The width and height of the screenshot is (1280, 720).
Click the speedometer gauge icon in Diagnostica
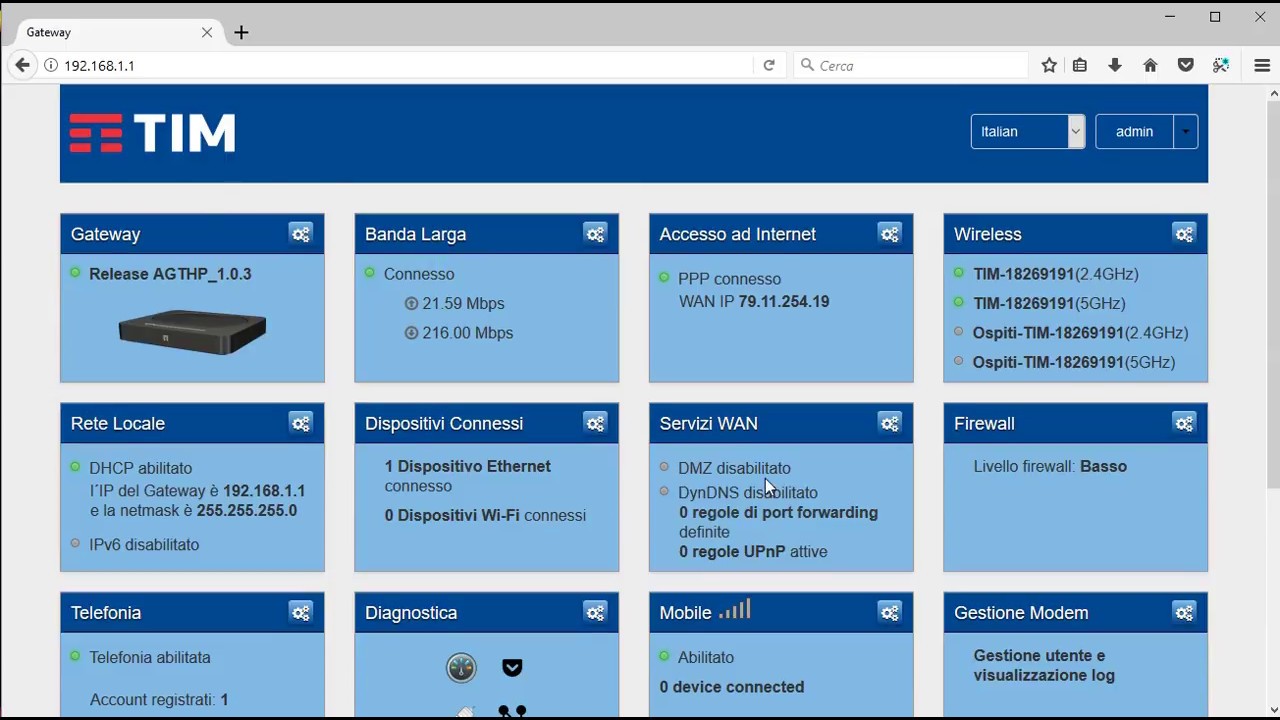click(461, 668)
